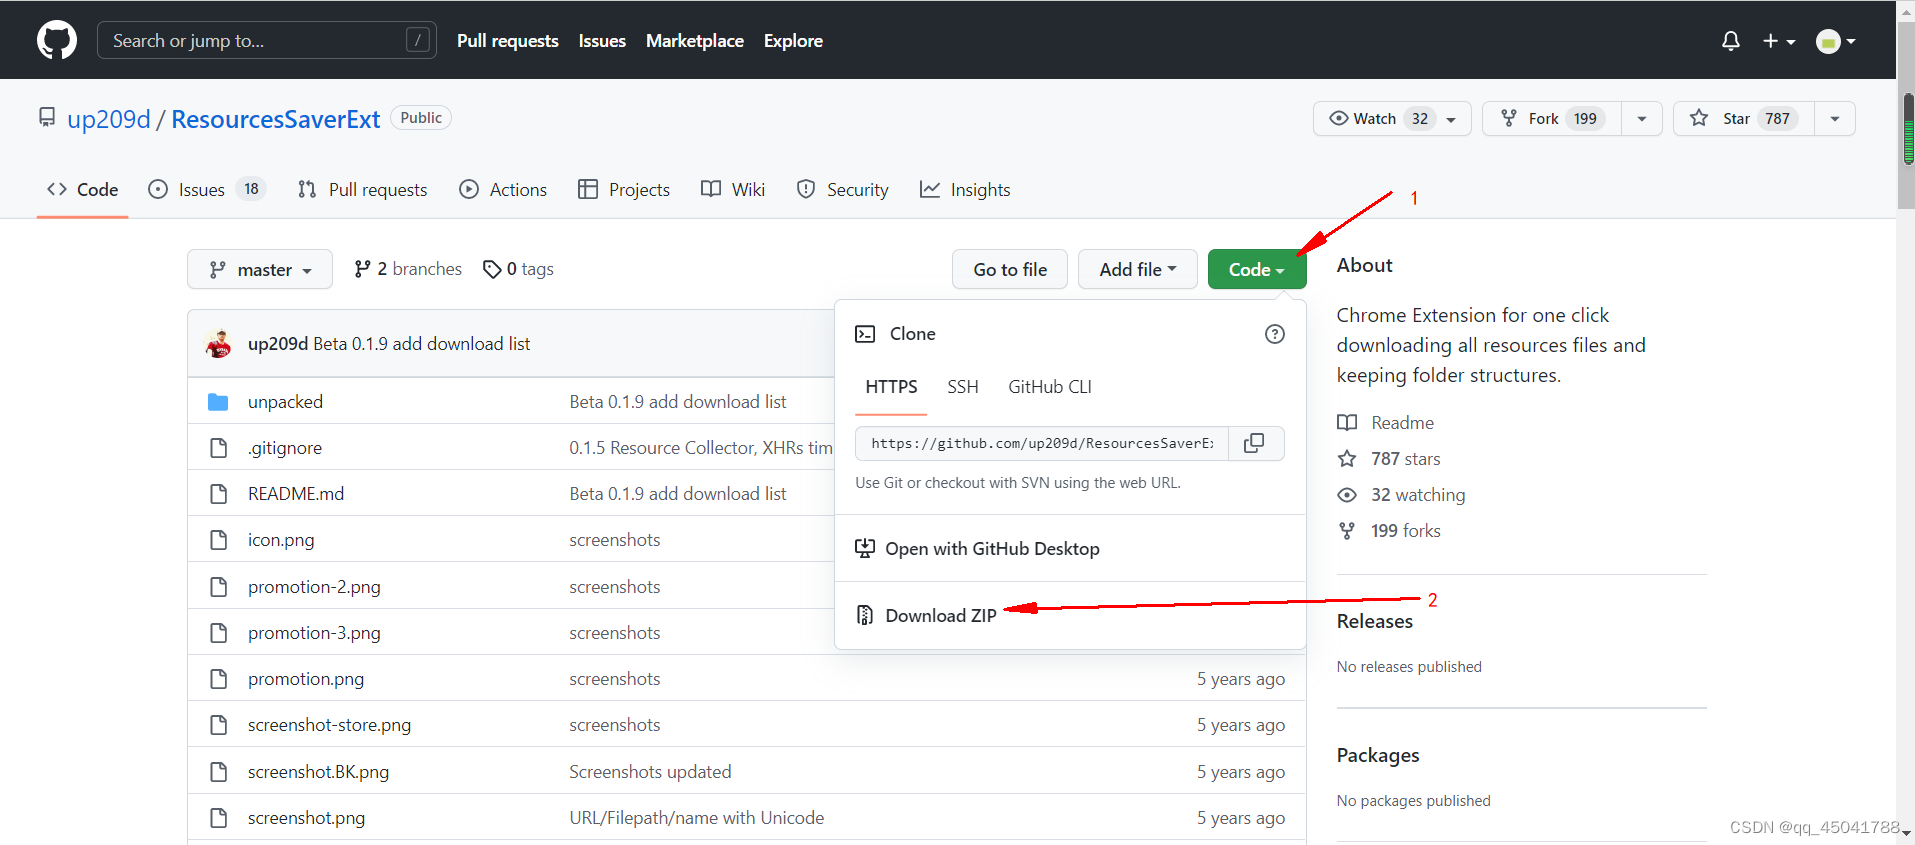Go to Marketplace
The width and height of the screenshot is (1915, 845).
pyautogui.click(x=695, y=41)
